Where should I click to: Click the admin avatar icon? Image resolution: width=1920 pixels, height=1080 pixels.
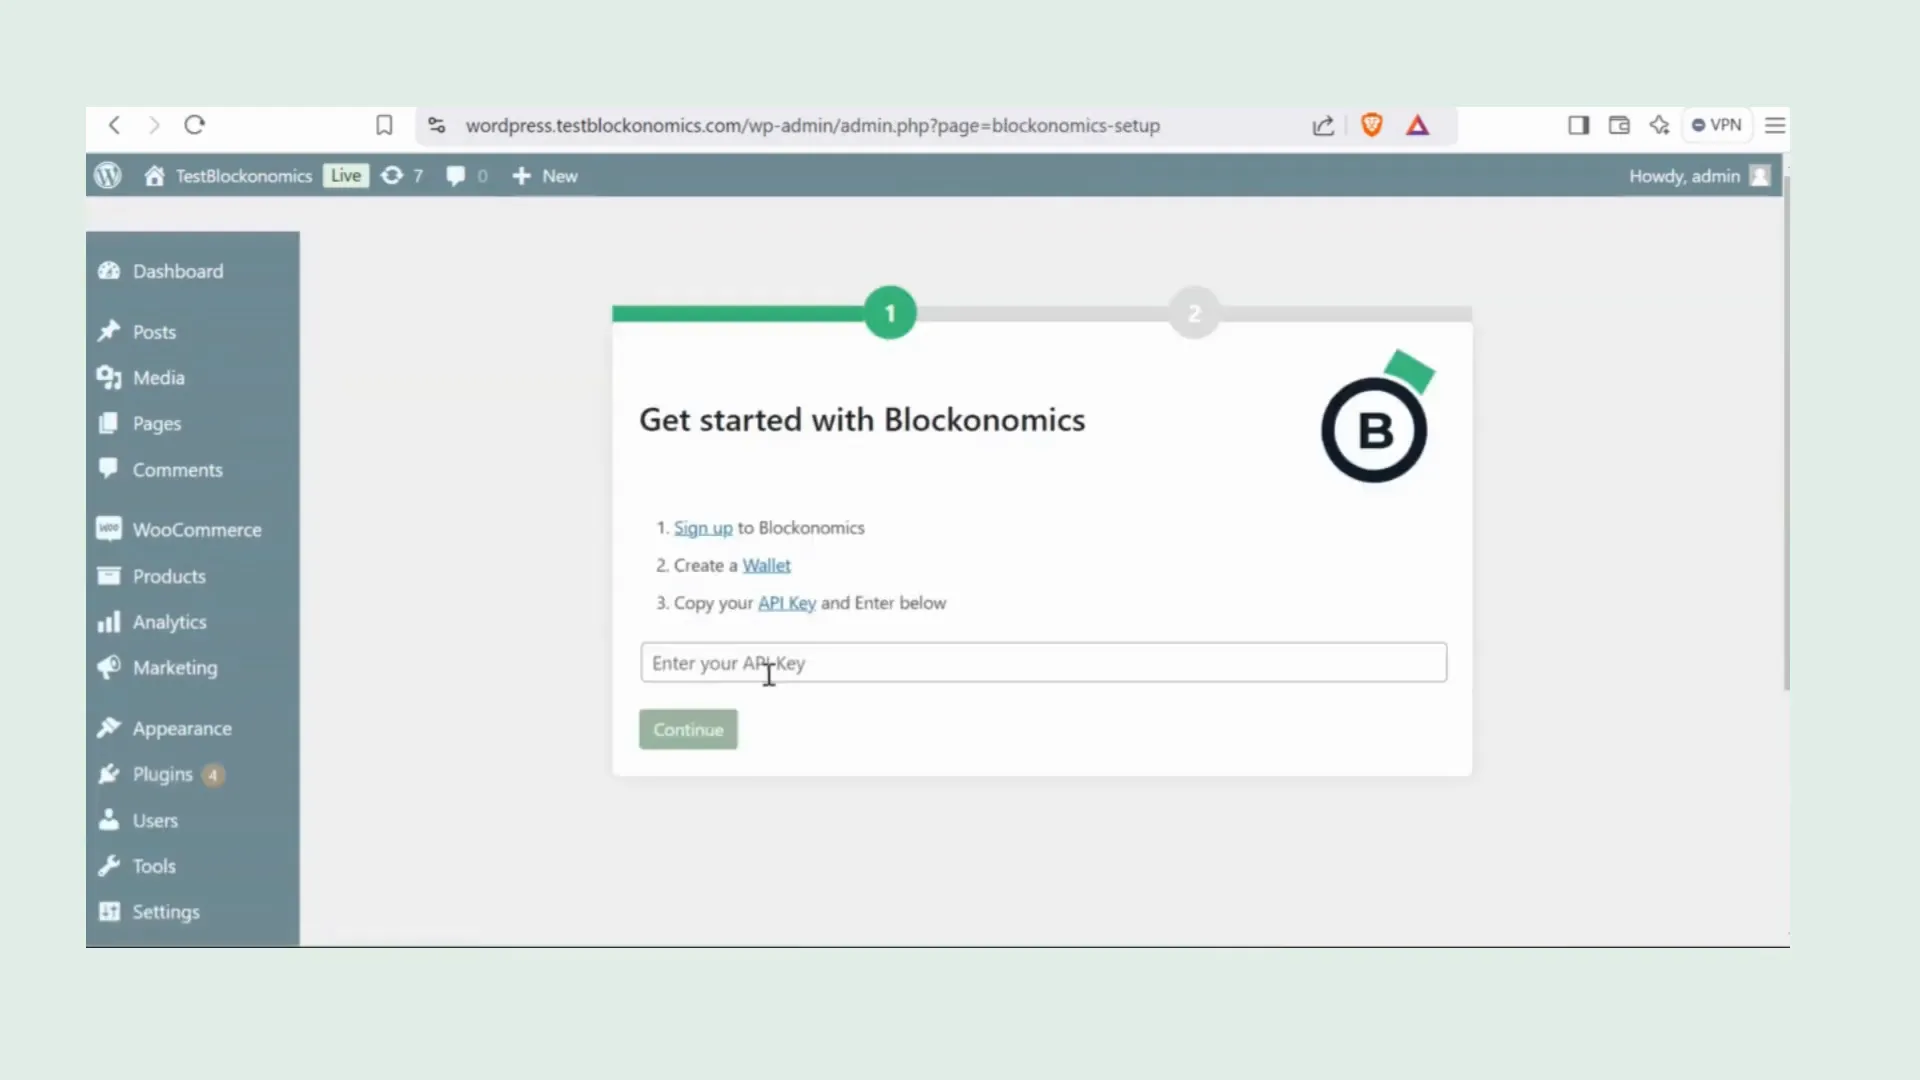[x=1760, y=176]
